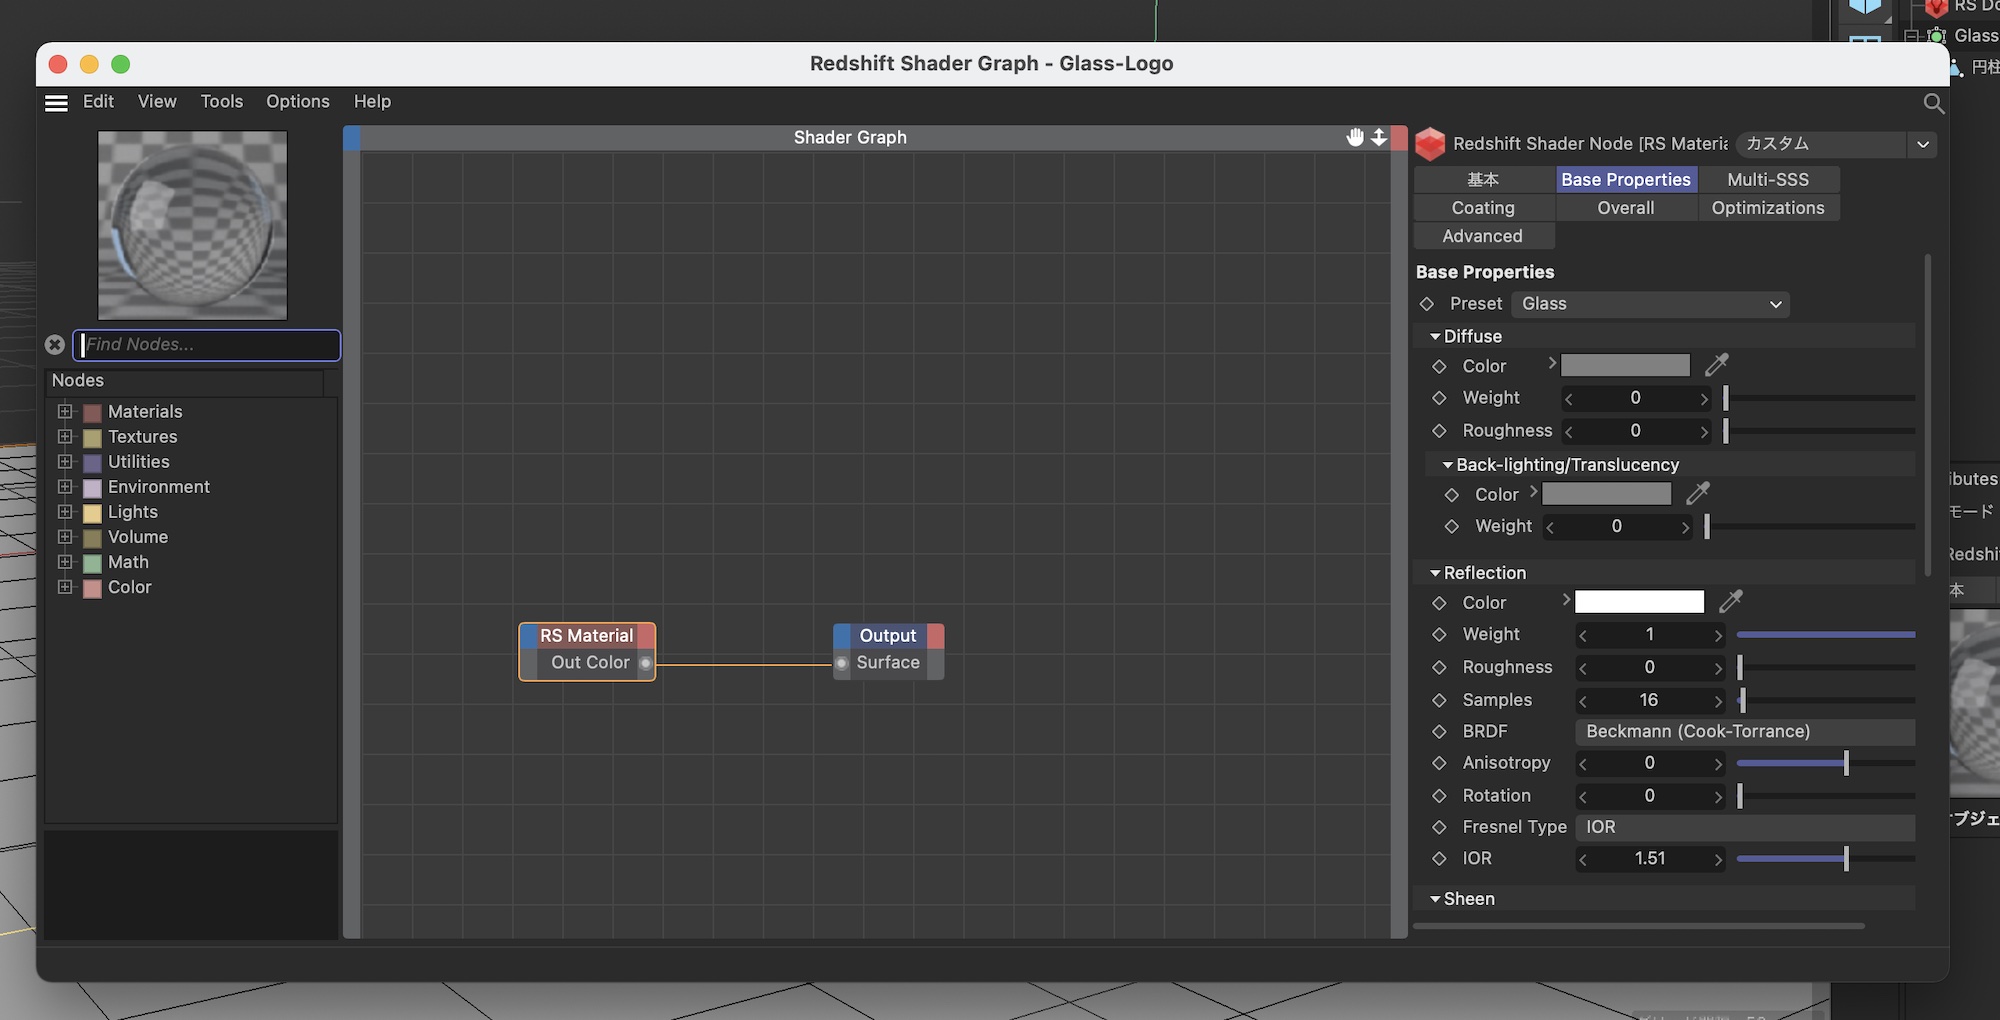2000x1020 pixels.
Task: Click the vertical arrows icon in Shader Graph header
Action: pyautogui.click(x=1379, y=137)
